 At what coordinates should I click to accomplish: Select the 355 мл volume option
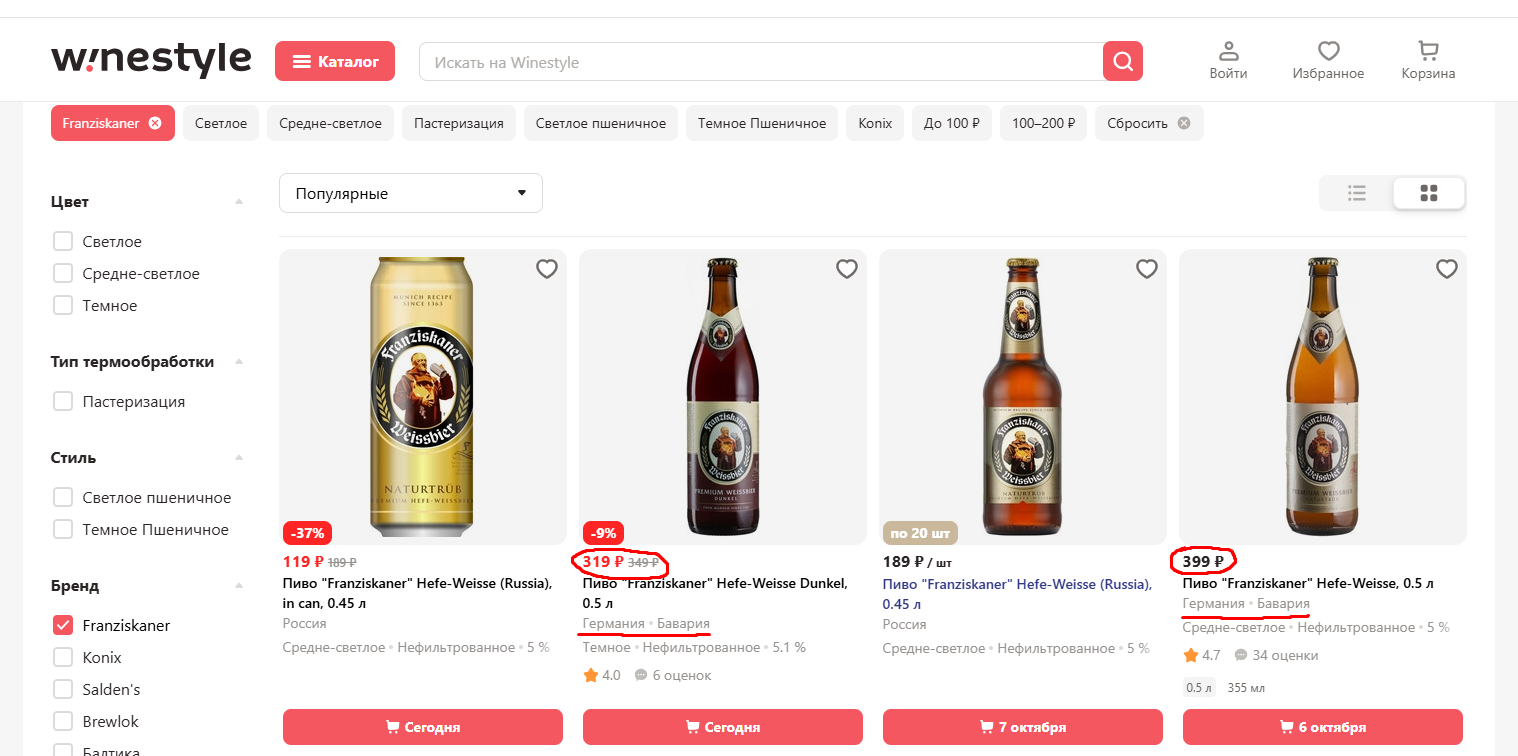coord(1246,688)
